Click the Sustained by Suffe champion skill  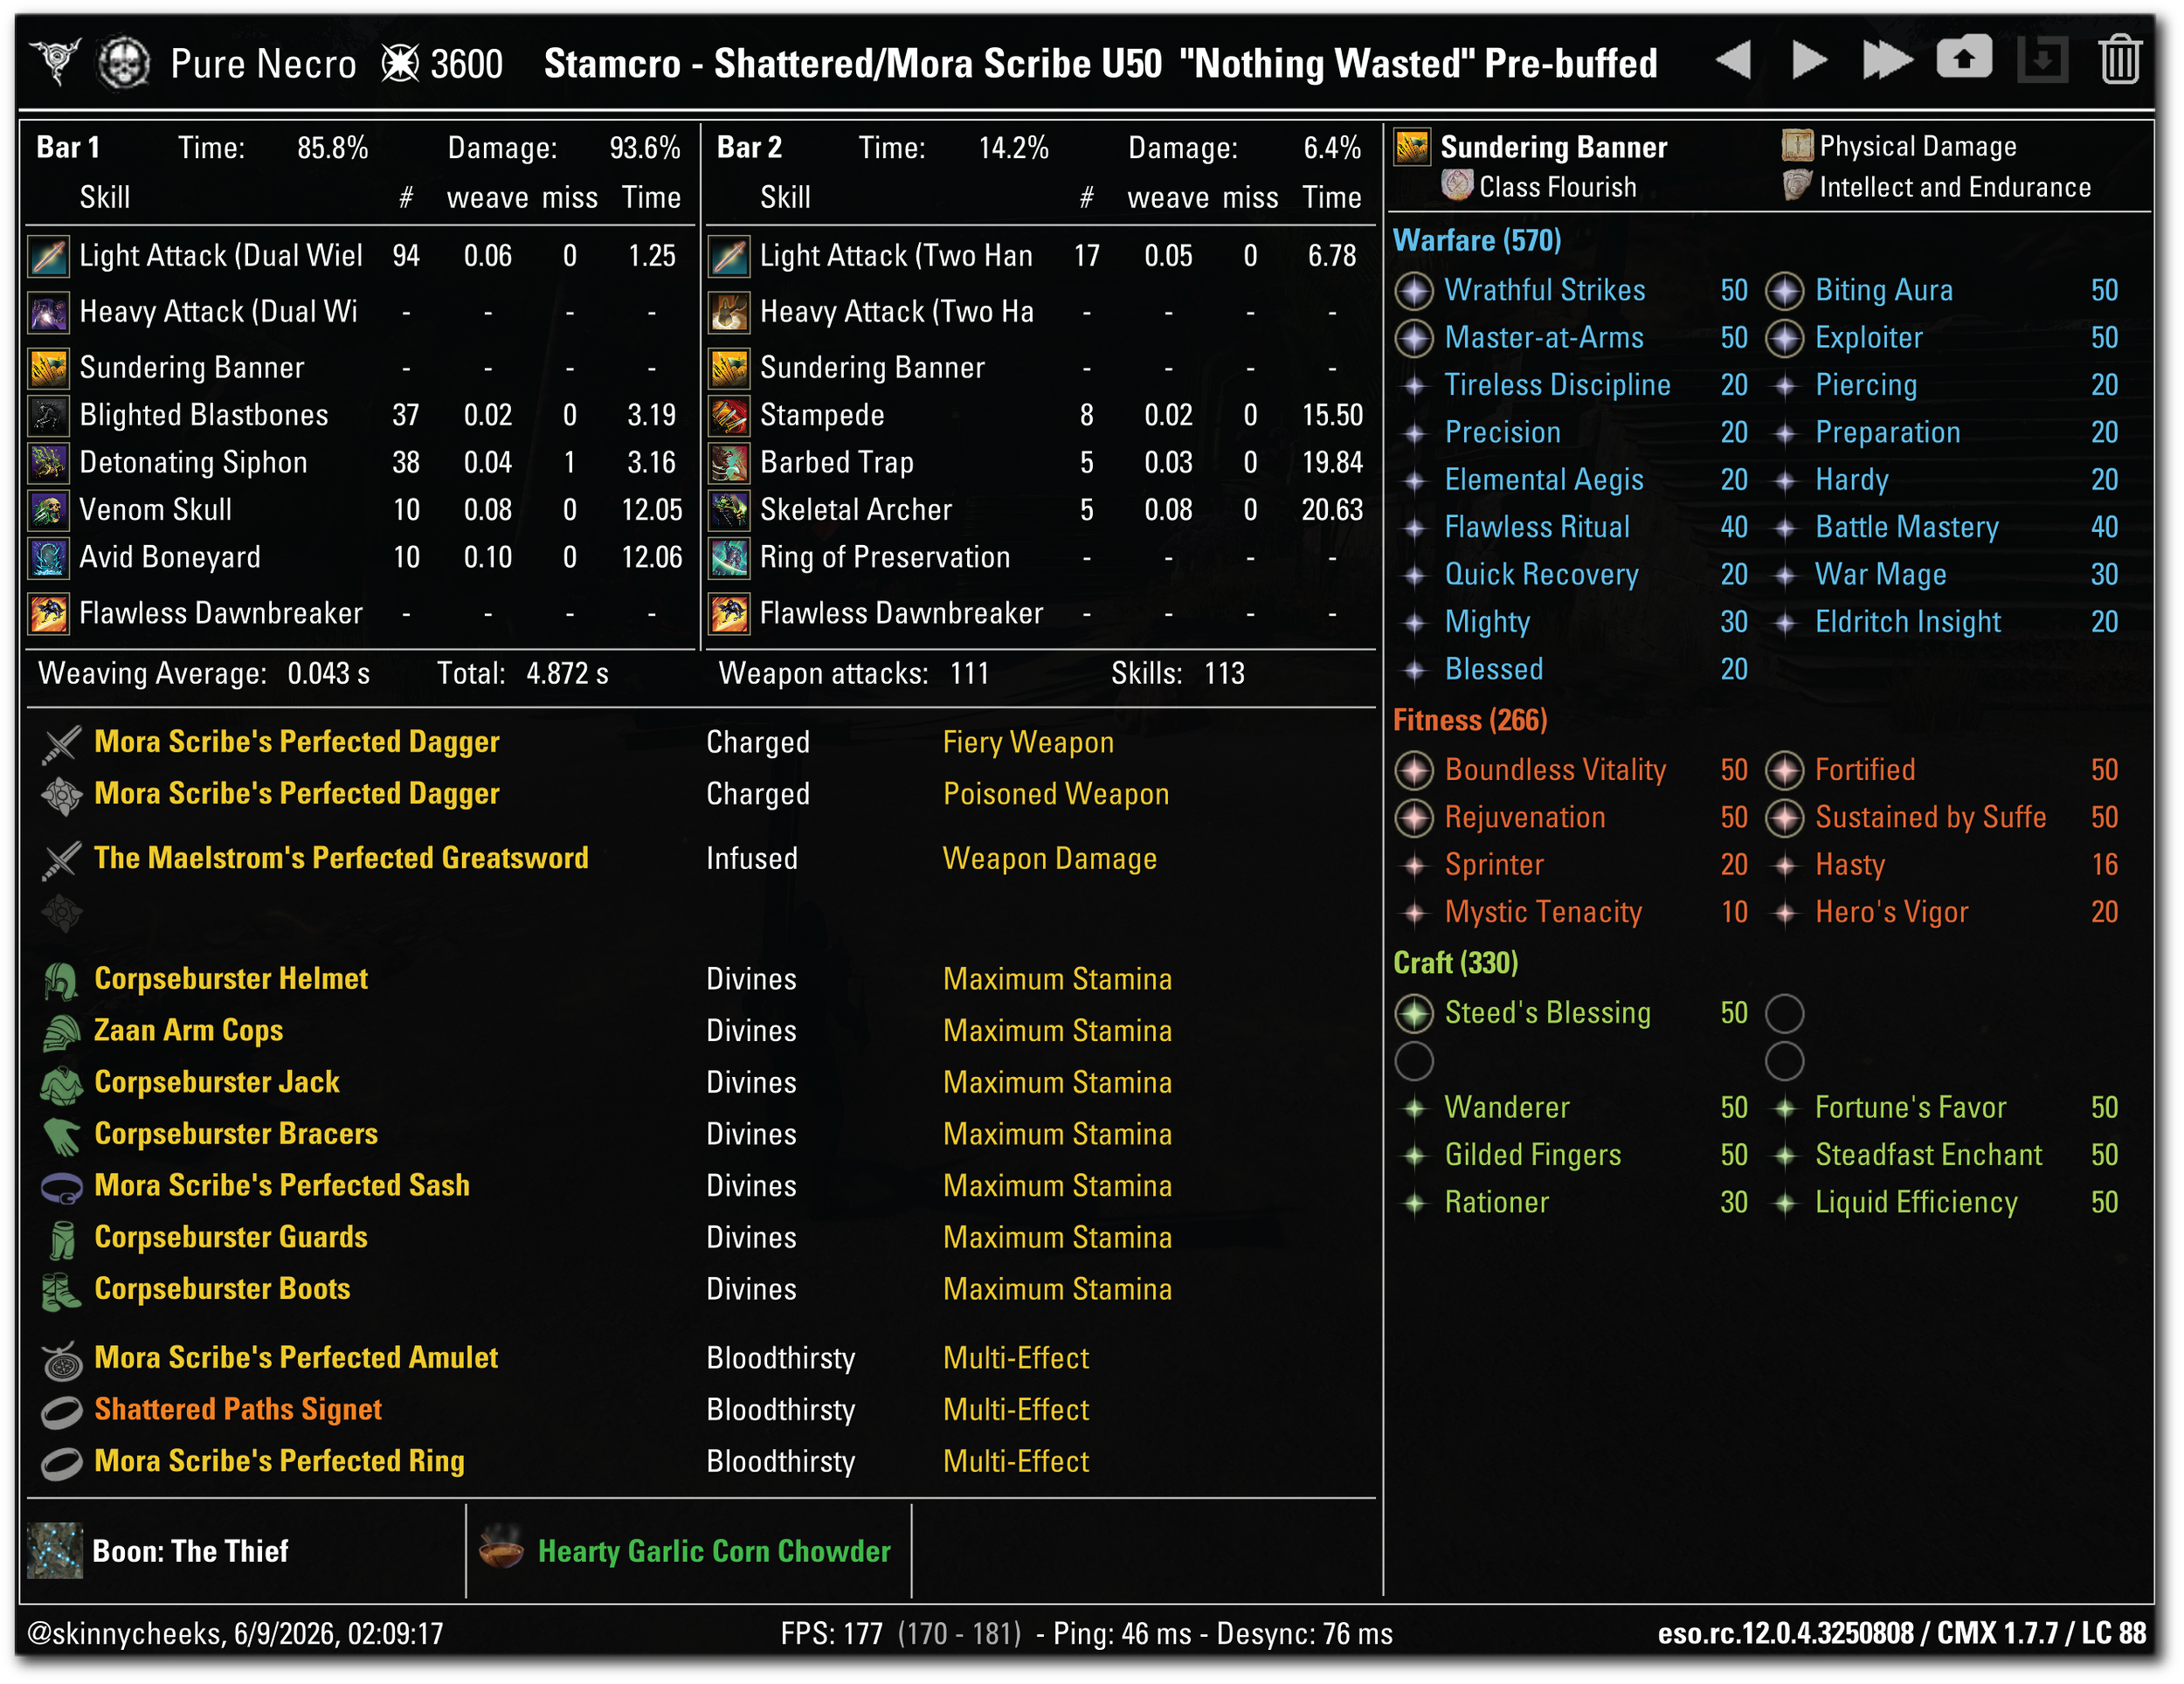tap(1930, 817)
